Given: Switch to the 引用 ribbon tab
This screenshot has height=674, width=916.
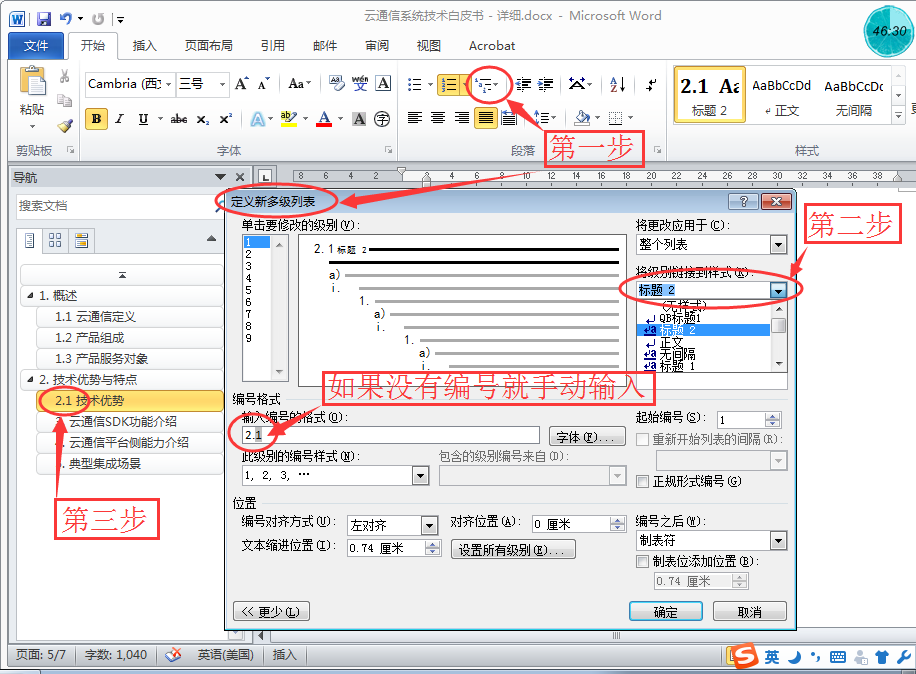Looking at the screenshot, I should [273, 46].
